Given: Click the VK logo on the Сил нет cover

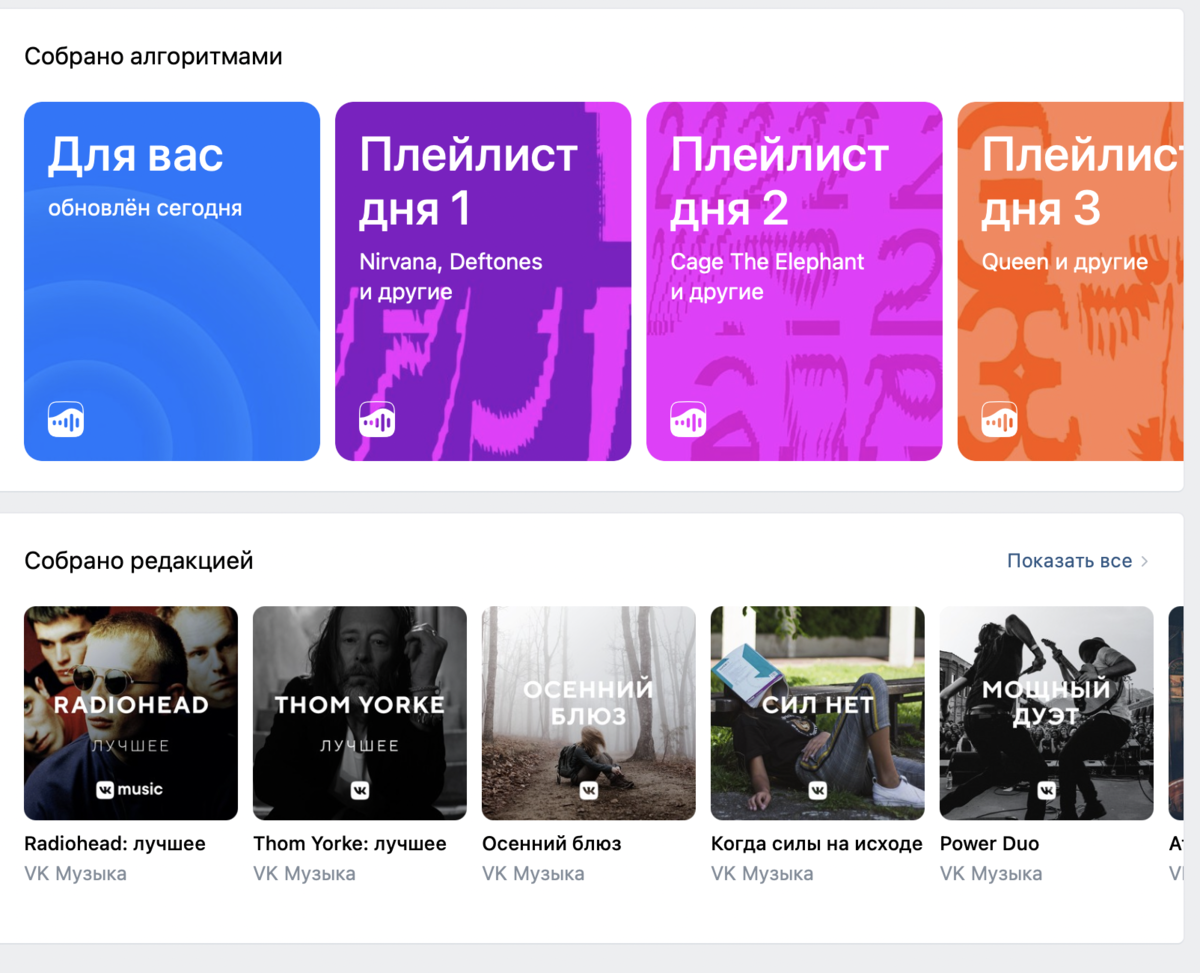Looking at the screenshot, I should point(818,790).
